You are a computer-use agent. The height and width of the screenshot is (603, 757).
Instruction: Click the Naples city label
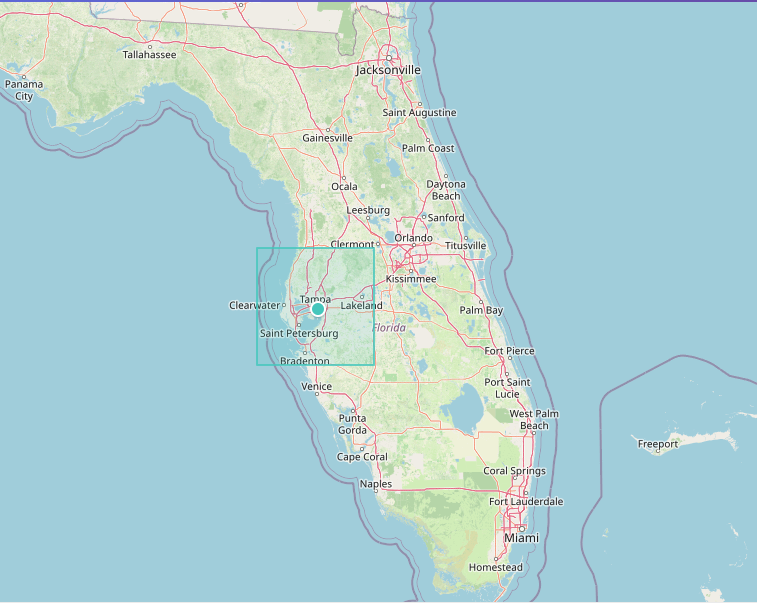pos(376,484)
